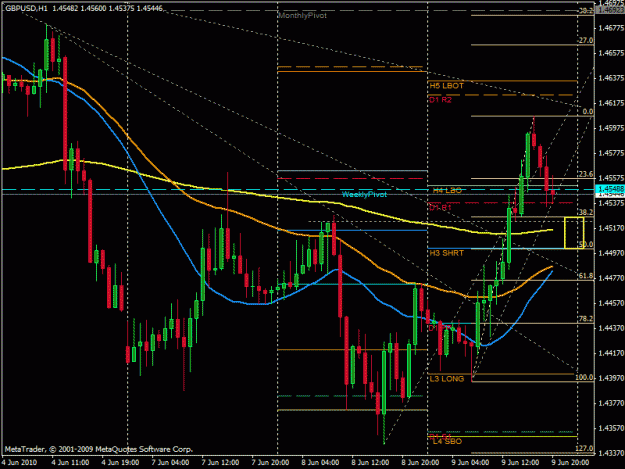Click price axis value 1.43570
The image size is (625, 469).
611,428
